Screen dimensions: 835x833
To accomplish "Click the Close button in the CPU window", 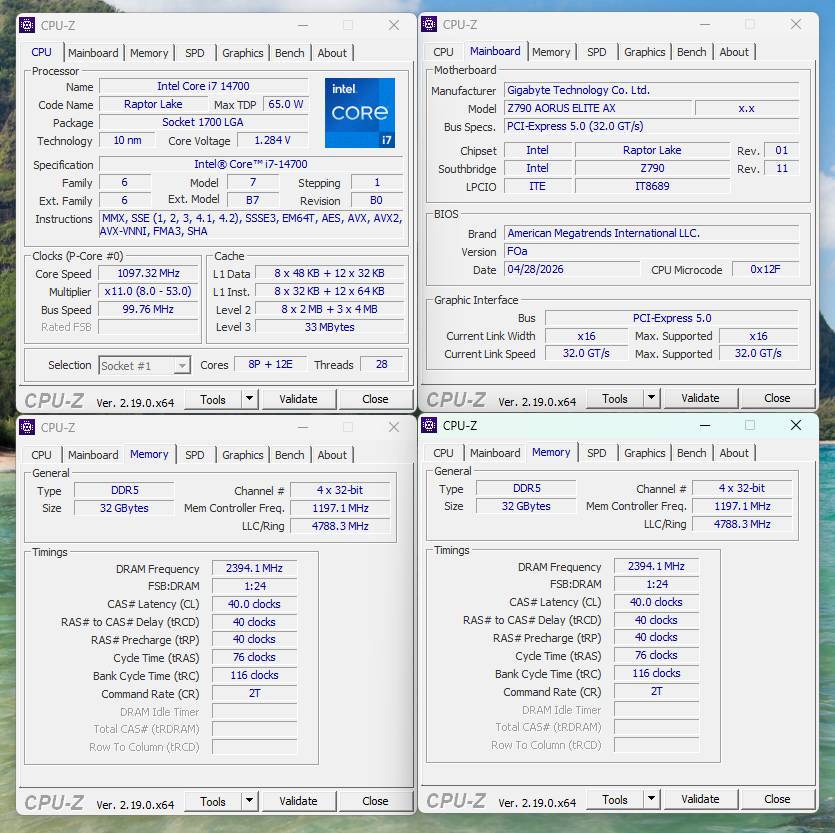I will point(375,399).
